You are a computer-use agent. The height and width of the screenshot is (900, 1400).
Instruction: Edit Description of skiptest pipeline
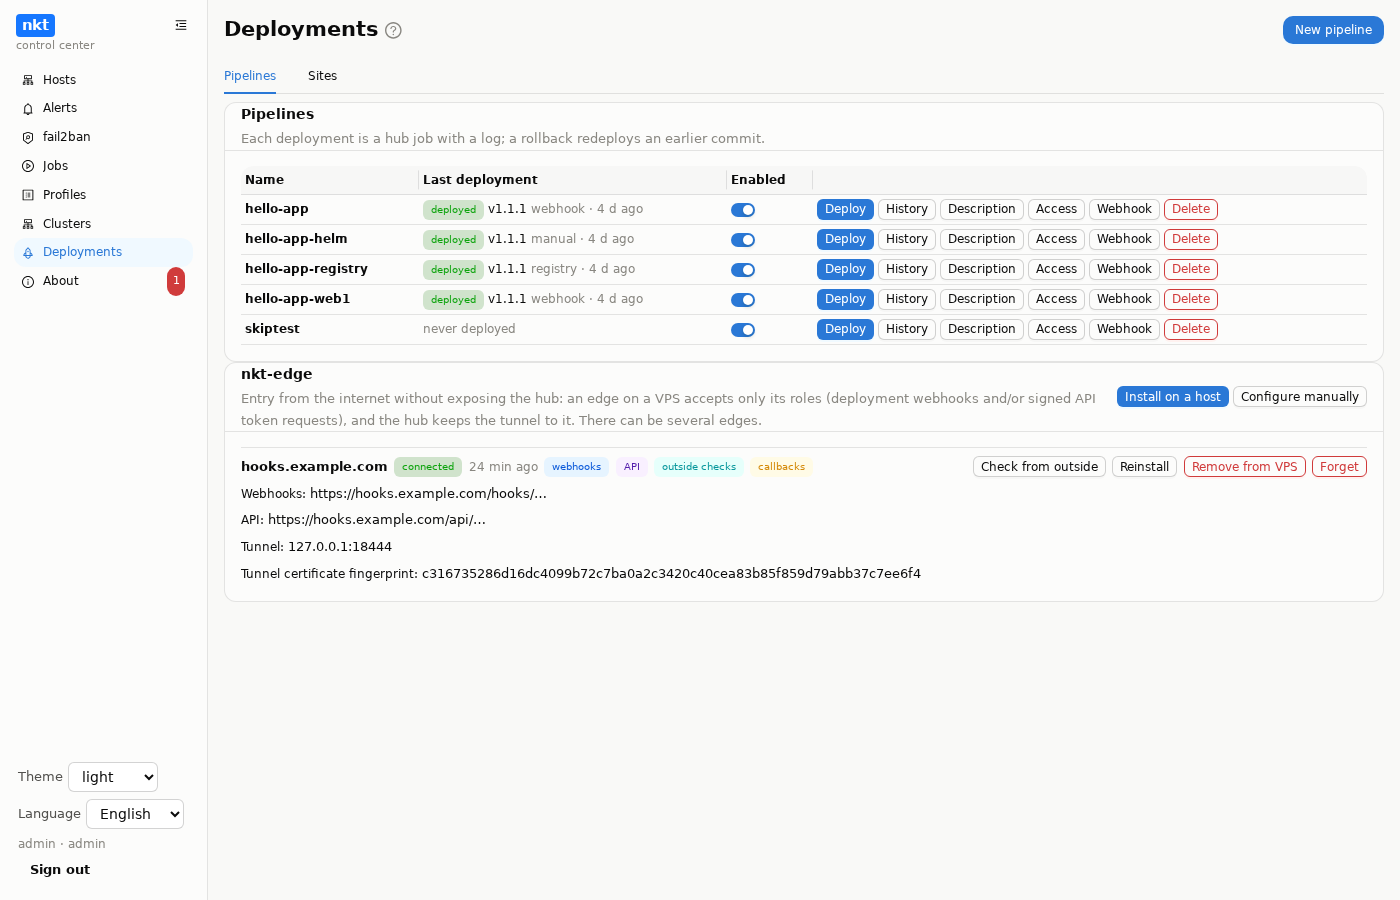(982, 329)
